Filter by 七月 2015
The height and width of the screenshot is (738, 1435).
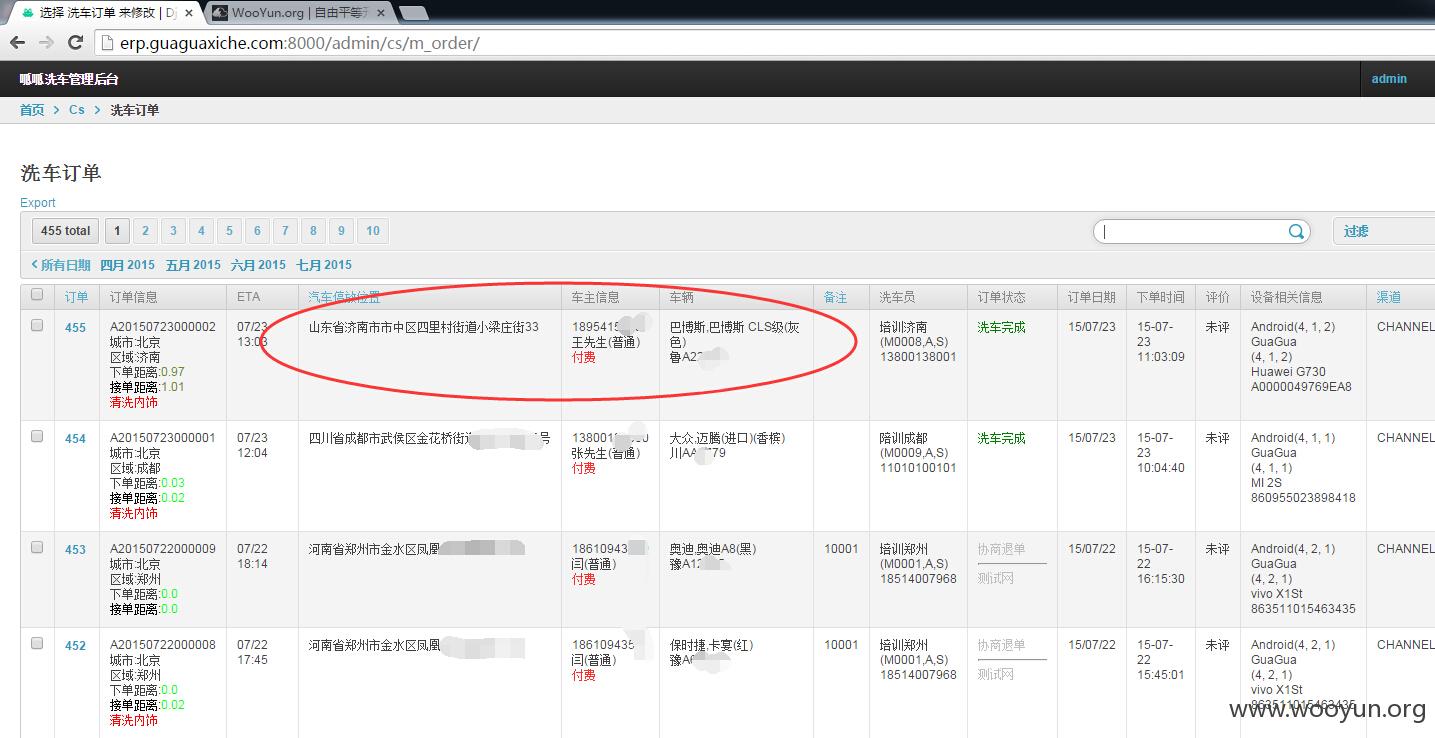coord(324,265)
